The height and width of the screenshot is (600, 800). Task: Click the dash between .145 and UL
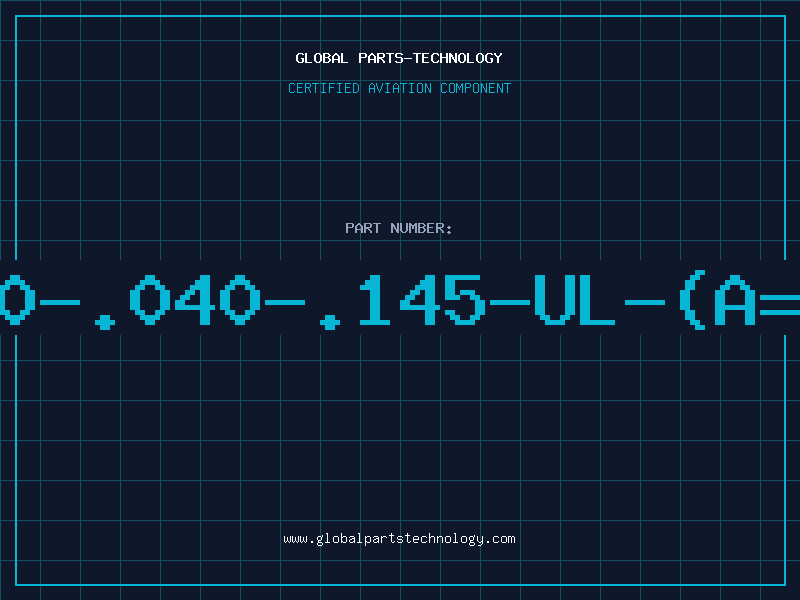coord(510,303)
